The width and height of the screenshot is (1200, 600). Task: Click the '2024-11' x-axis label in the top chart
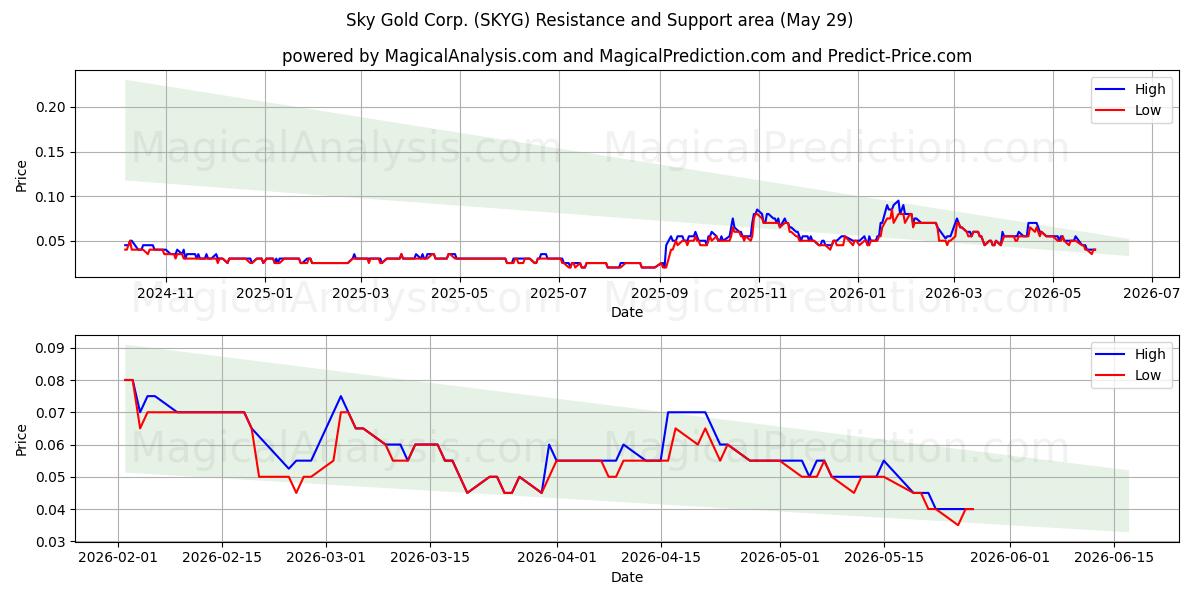pos(165,293)
